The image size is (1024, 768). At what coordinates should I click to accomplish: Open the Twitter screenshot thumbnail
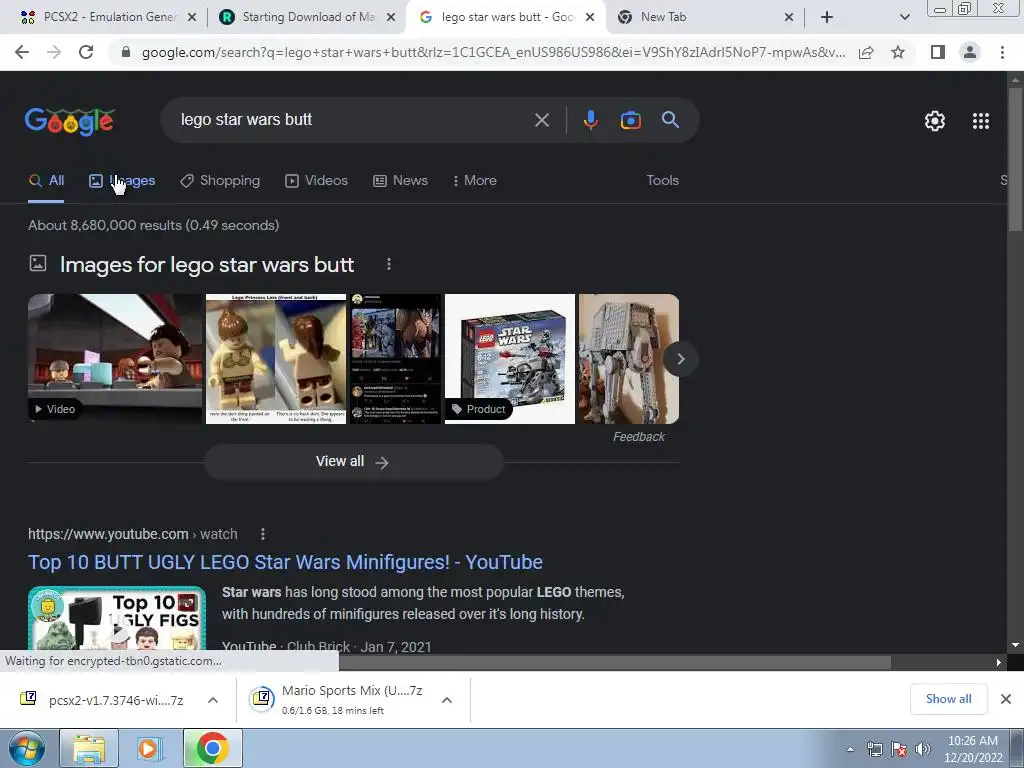395,359
